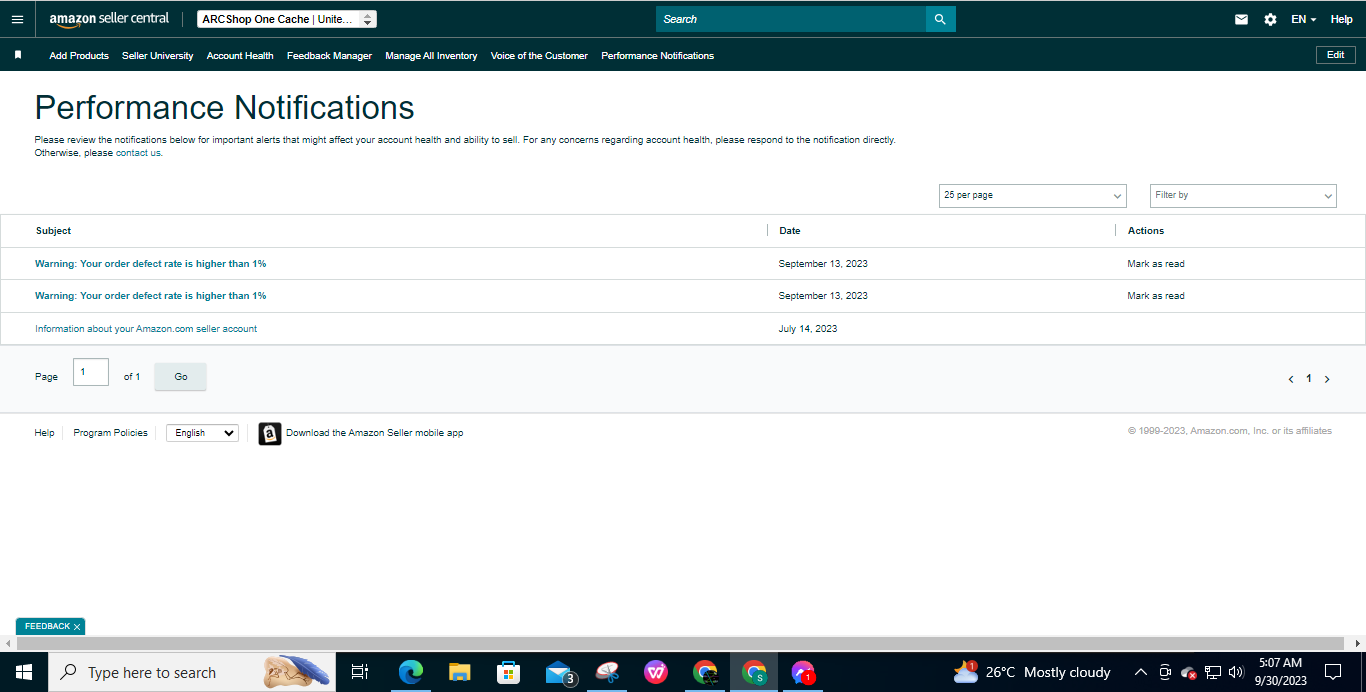The image size is (1366, 692).
Task: Click the bookmark icon in navigation bar
Action: pyautogui.click(x=18, y=55)
